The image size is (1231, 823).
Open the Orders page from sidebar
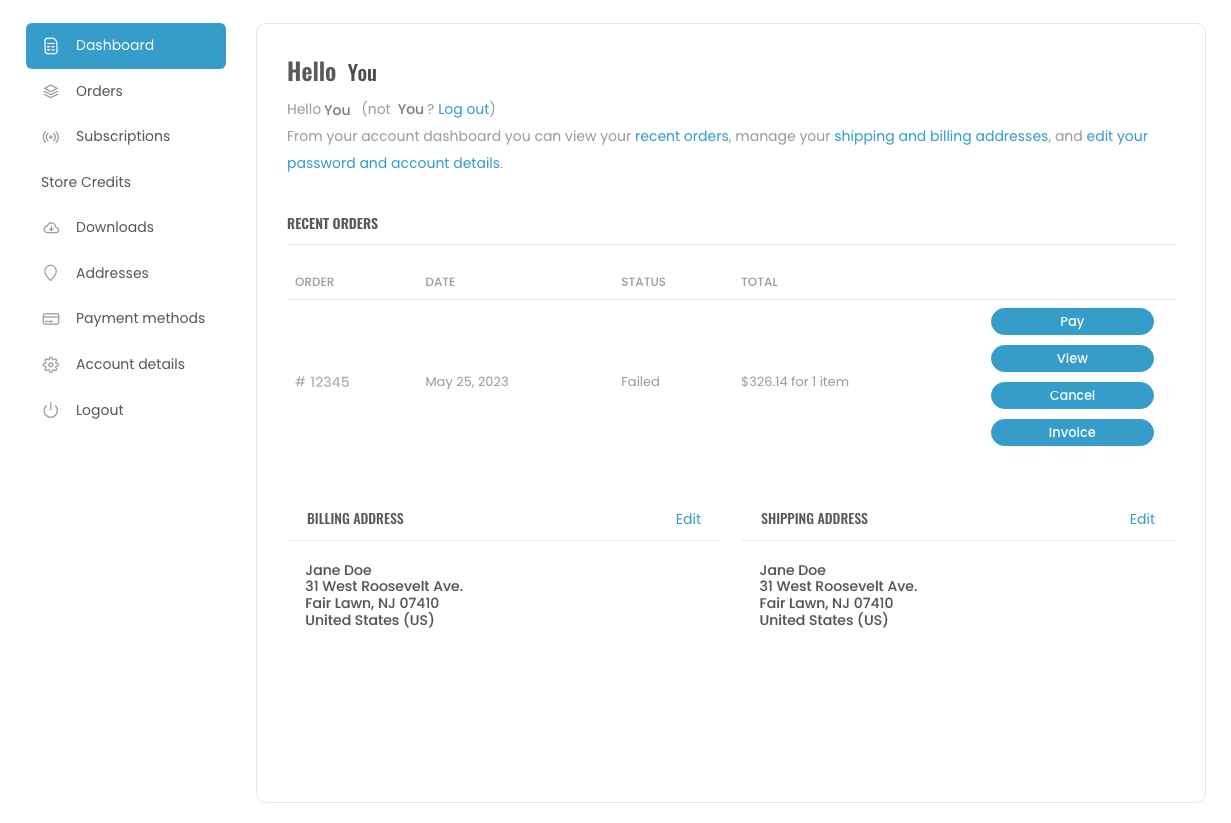(99, 91)
